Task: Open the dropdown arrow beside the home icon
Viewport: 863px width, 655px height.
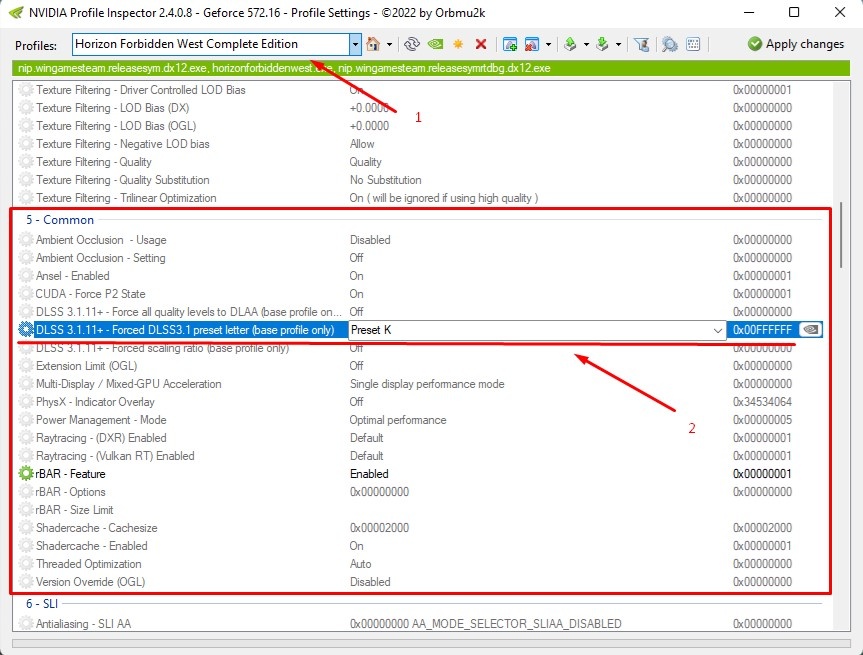Action: (x=389, y=44)
